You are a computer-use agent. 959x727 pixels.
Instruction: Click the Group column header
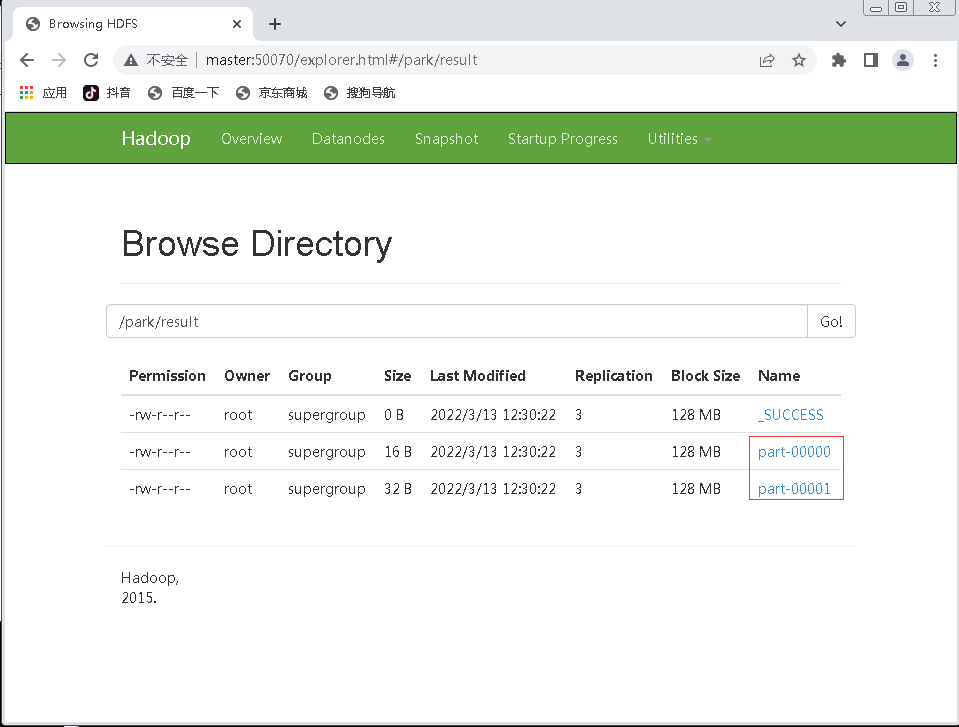(309, 375)
